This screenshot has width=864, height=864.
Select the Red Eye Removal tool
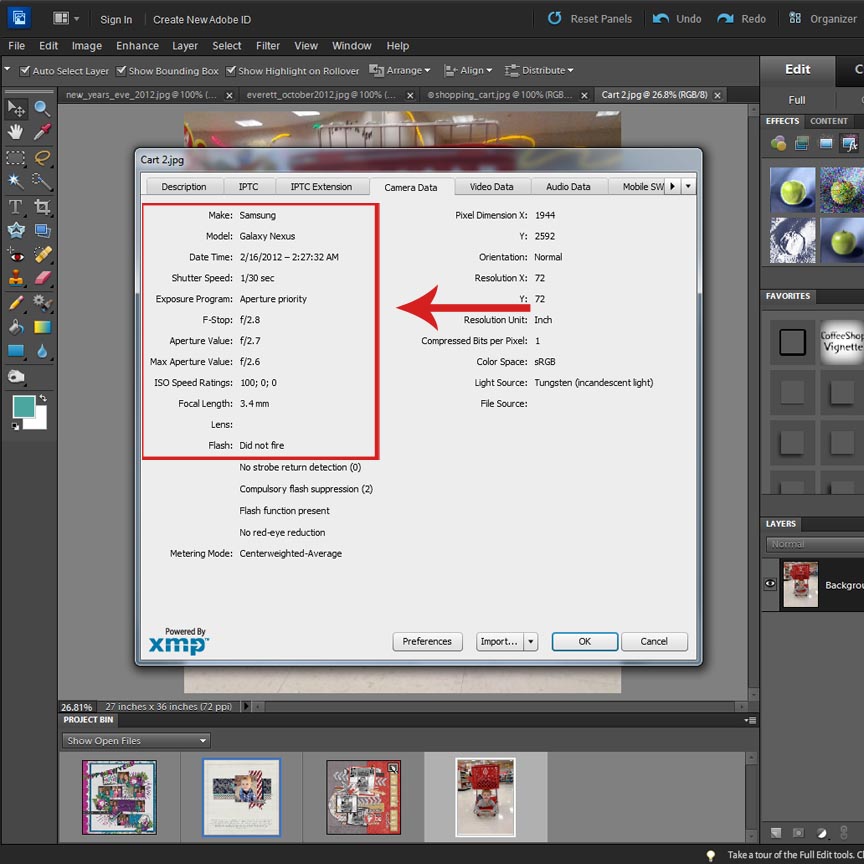tap(16, 255)
